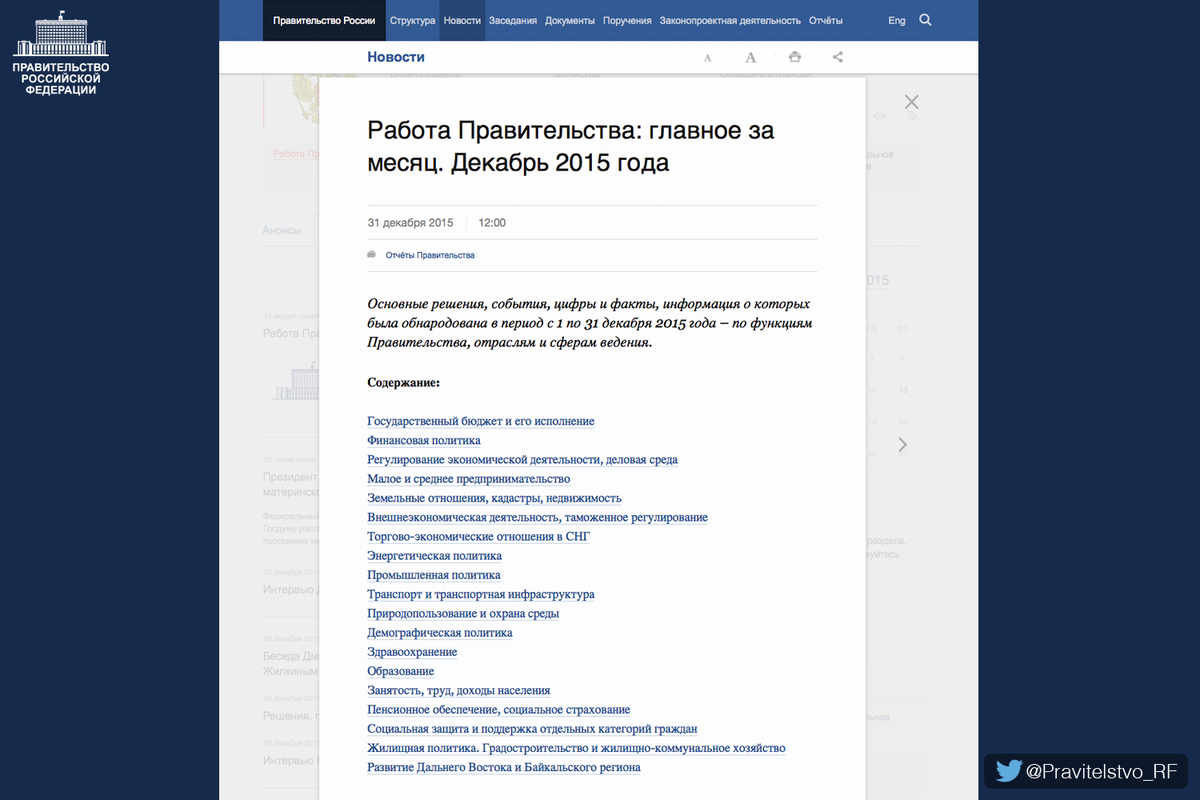Open Транспорт и транспортная инфраструктура link

pos(481,594)
